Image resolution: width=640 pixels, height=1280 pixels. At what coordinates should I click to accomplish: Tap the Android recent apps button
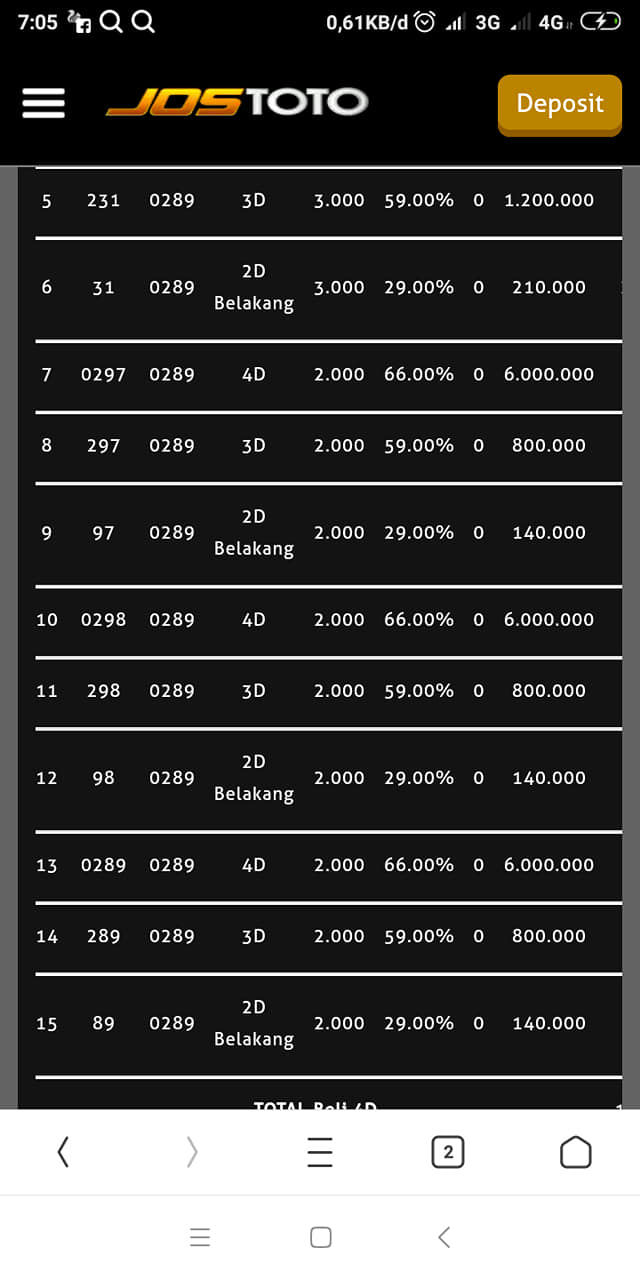tap(200, 1237)
